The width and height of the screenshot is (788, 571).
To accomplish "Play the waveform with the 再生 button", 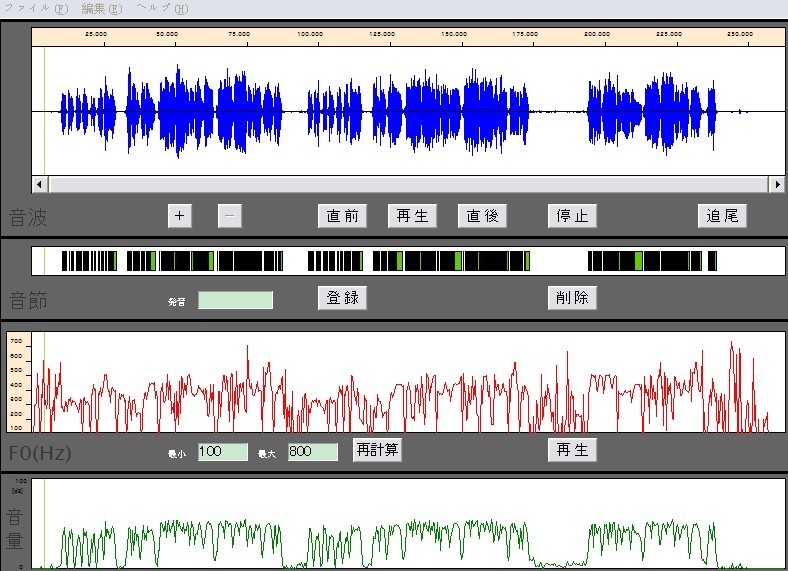I will coord(412,216).
